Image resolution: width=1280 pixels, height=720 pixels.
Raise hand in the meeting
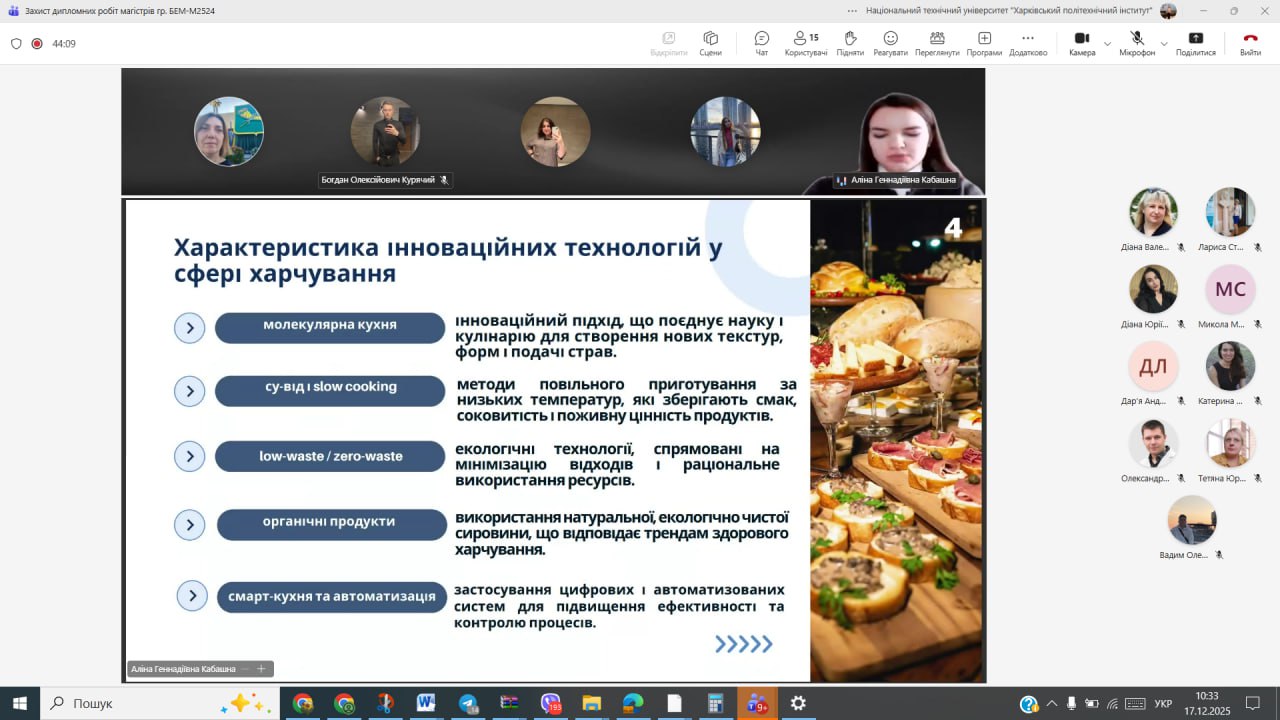[x=850, y=43]
